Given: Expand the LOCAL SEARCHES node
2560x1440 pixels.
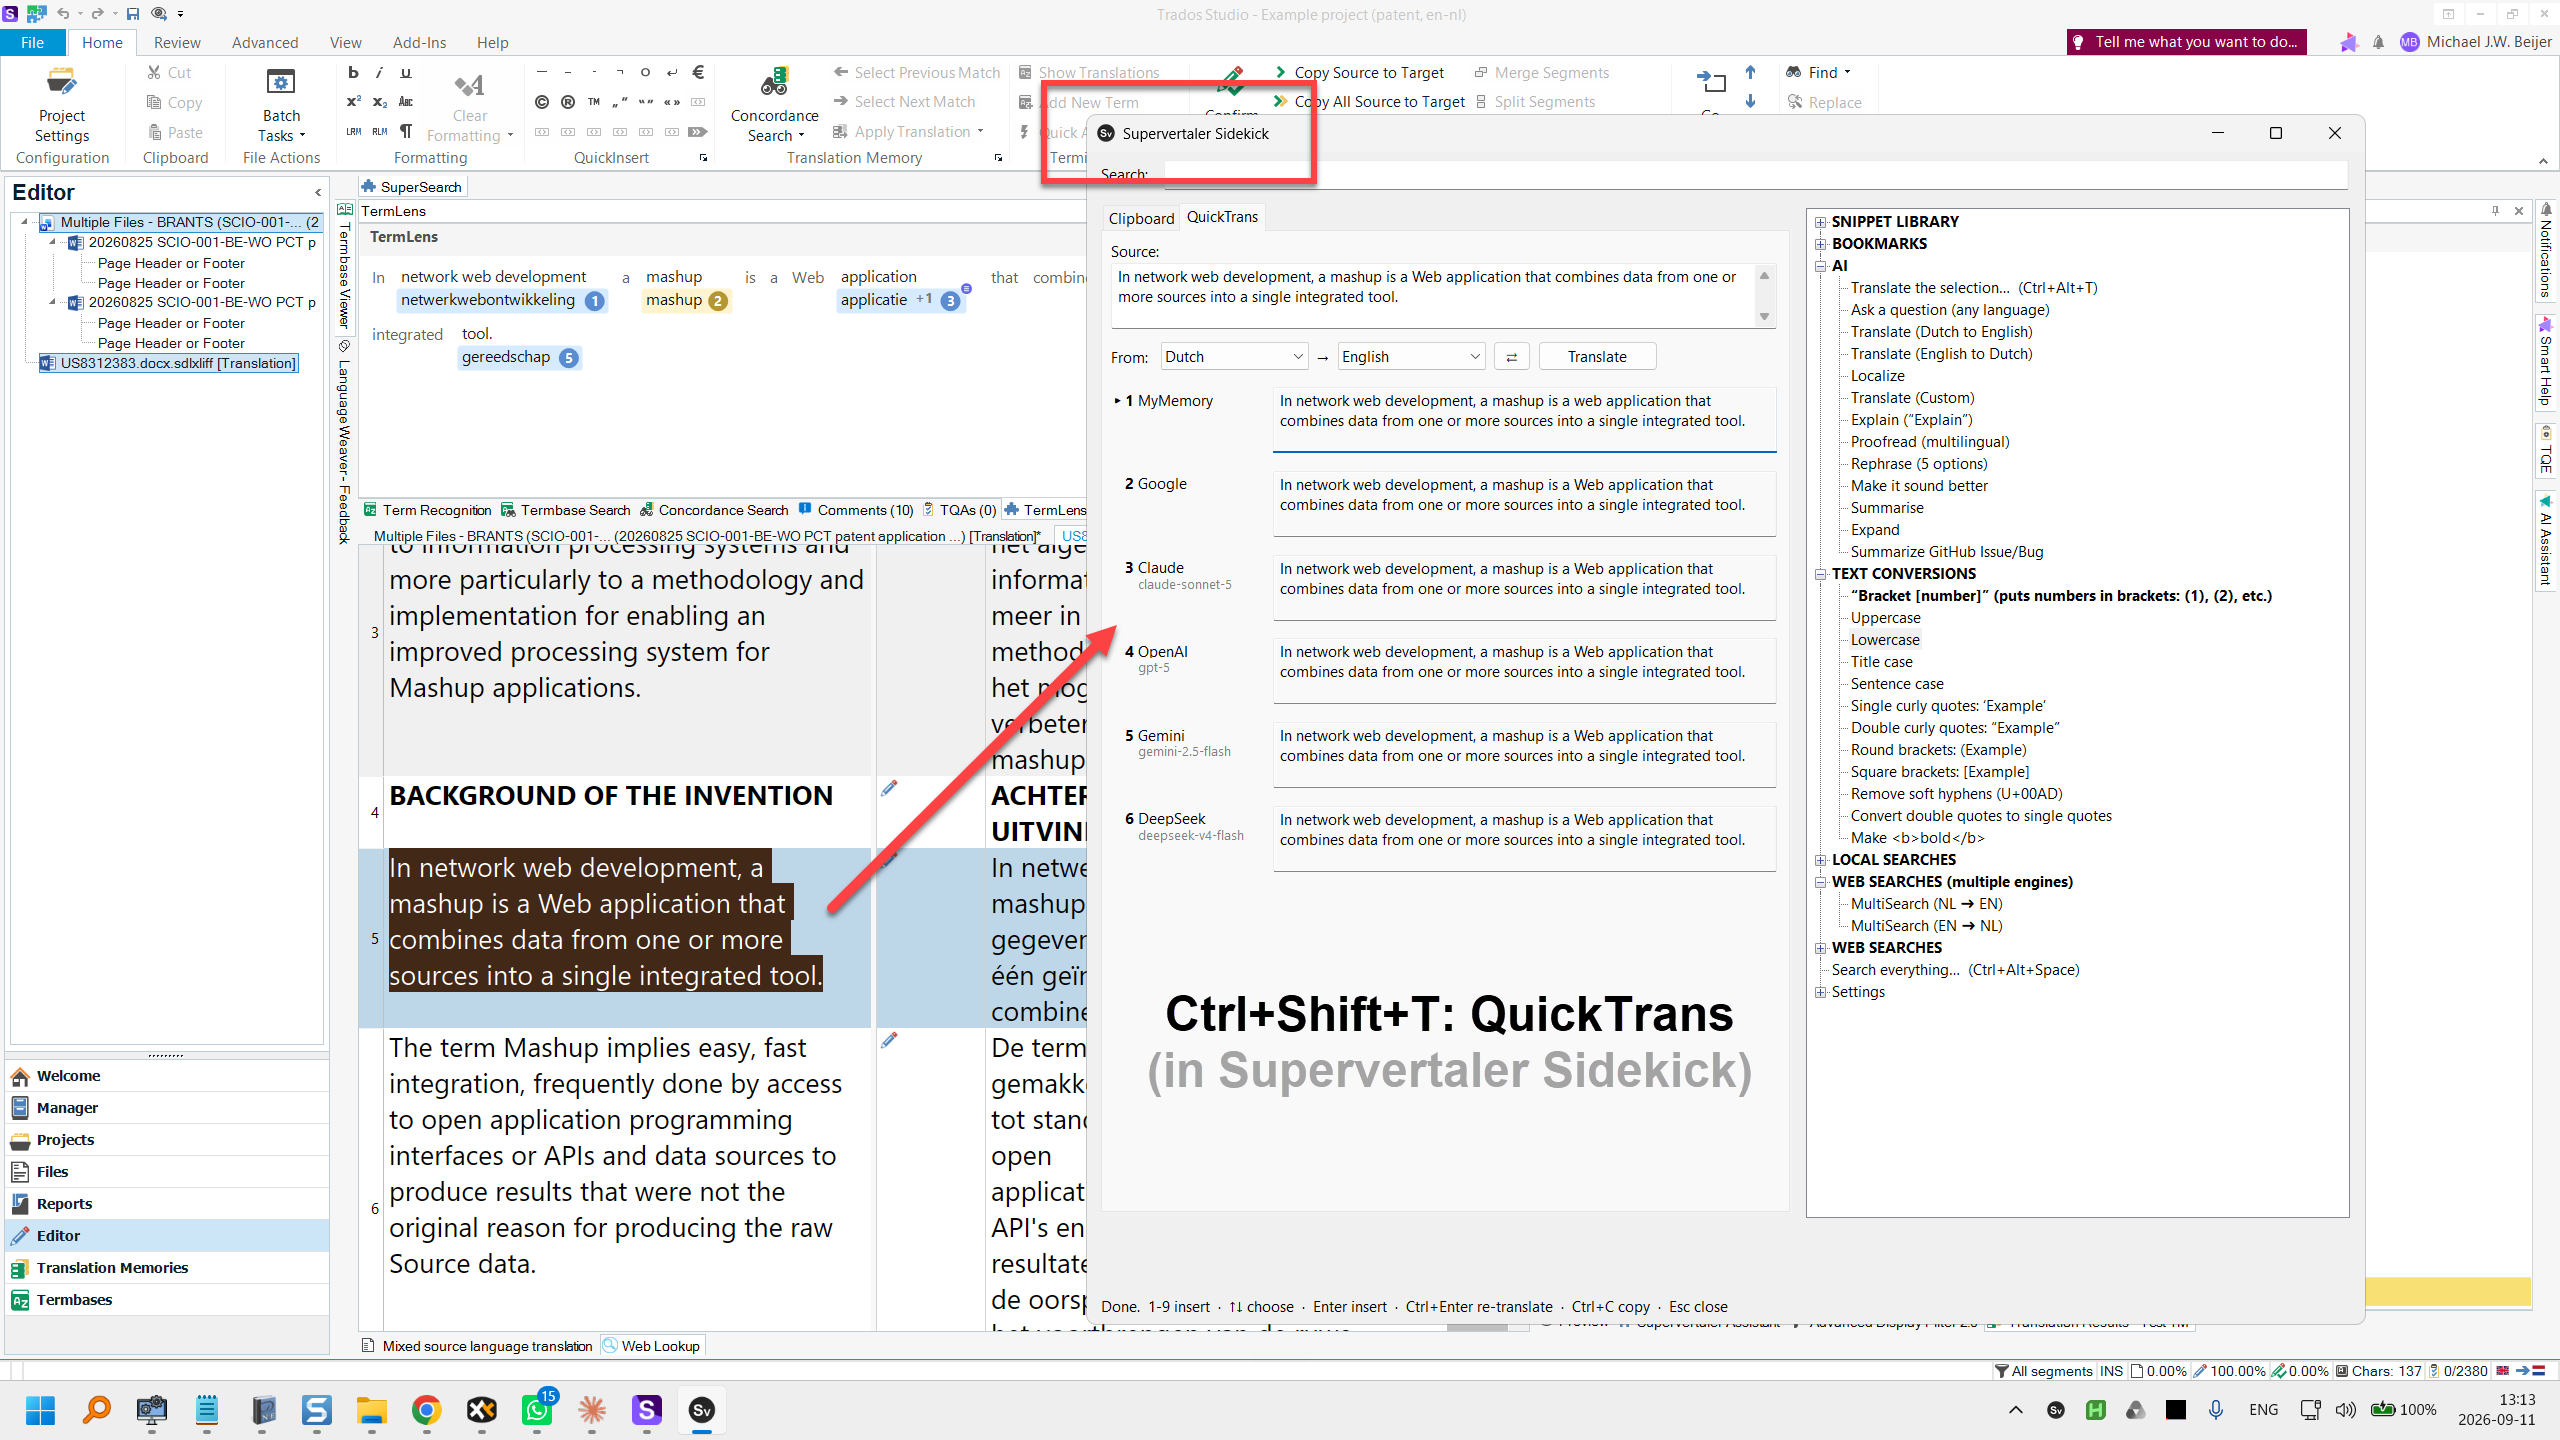Looking at the screenshot, I should (x=1821, y=860).
